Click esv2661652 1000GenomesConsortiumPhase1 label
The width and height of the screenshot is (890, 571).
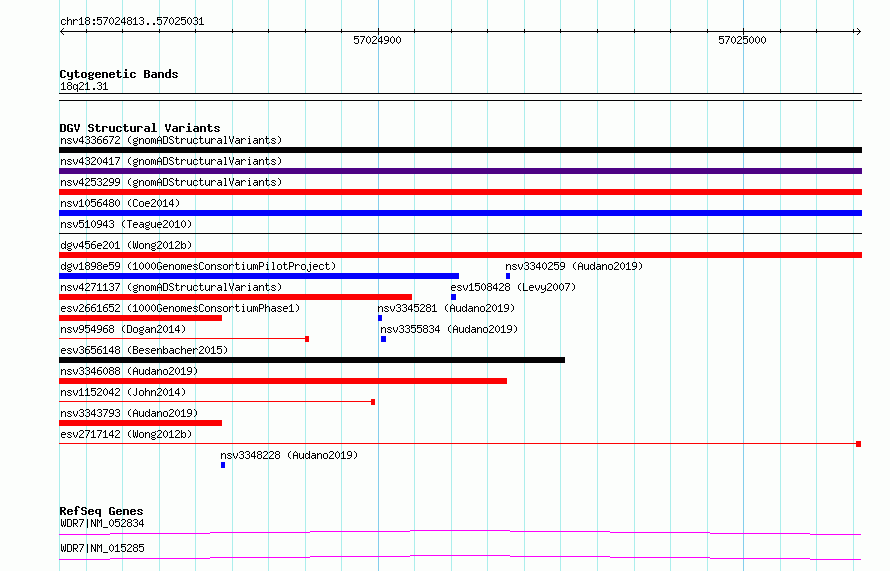180,308
